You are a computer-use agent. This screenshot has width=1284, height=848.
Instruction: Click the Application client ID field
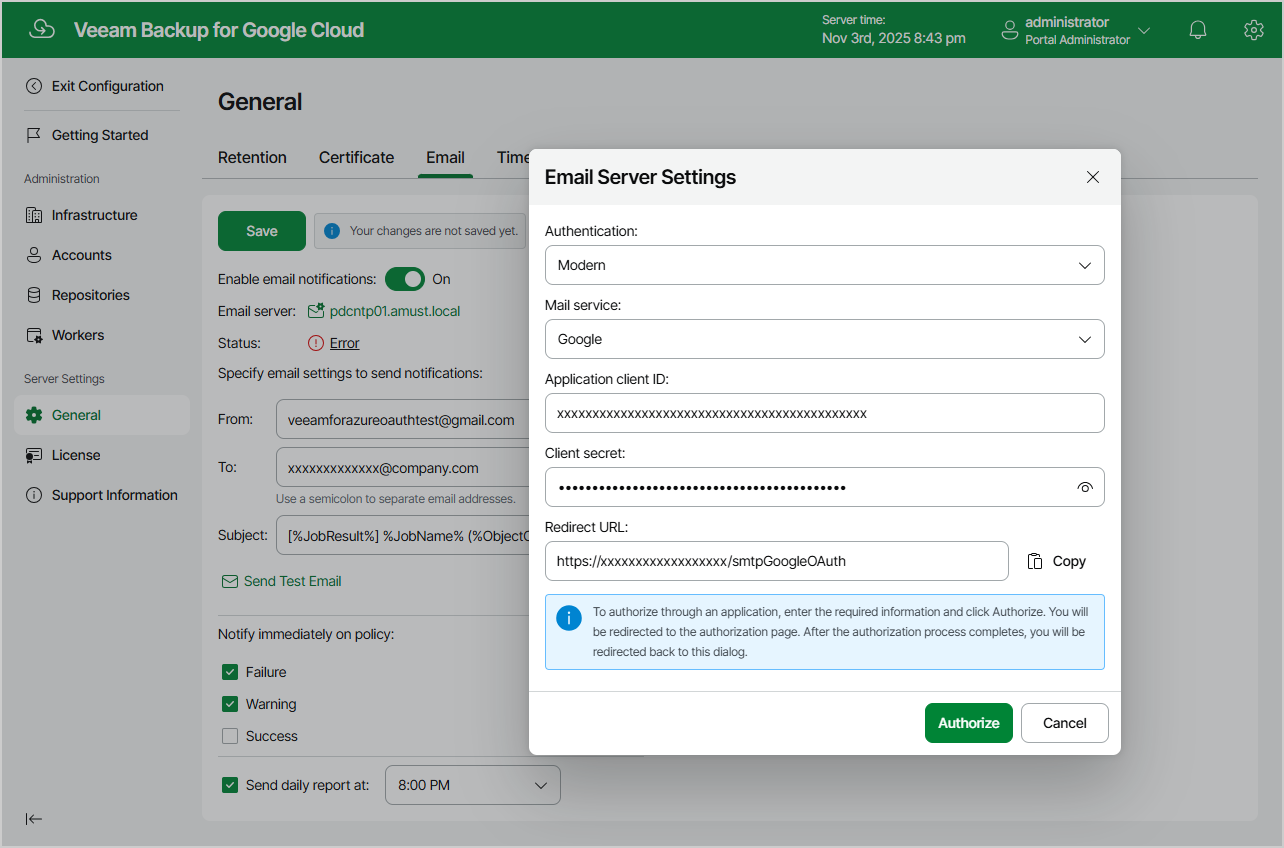click(x=825, y=413)
